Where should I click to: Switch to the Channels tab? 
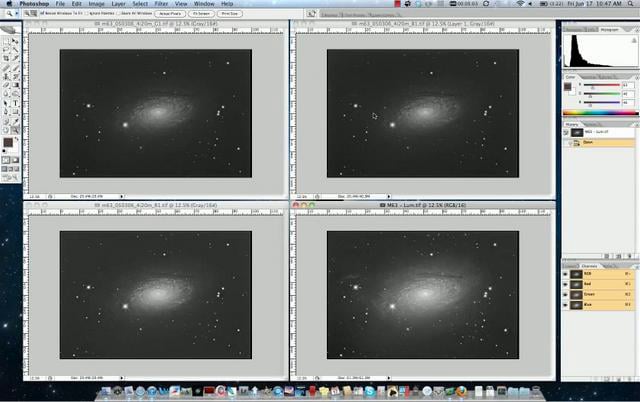click(x=589, y=266)
